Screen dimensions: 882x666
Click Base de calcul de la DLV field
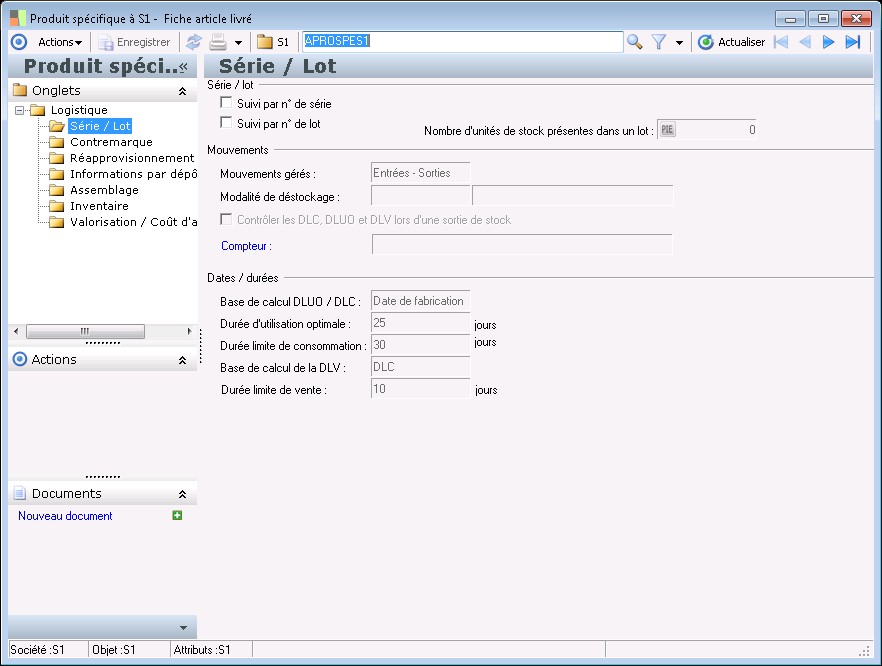click(x=420, y=367)
